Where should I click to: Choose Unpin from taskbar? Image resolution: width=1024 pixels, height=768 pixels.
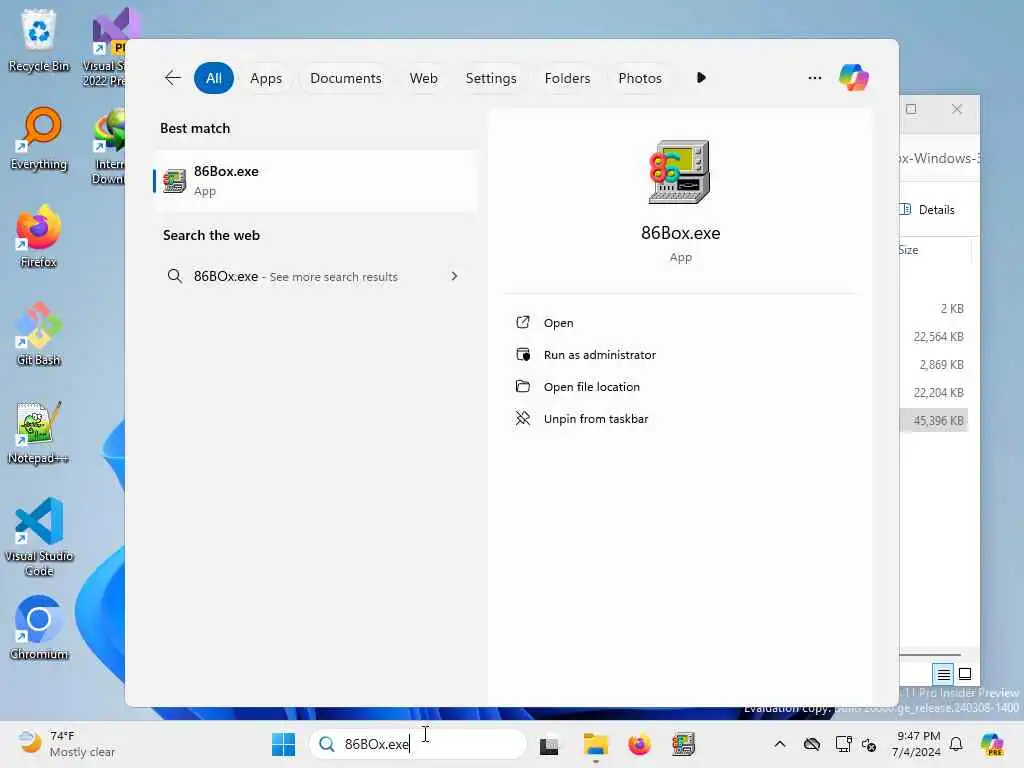tap(595, 419)
